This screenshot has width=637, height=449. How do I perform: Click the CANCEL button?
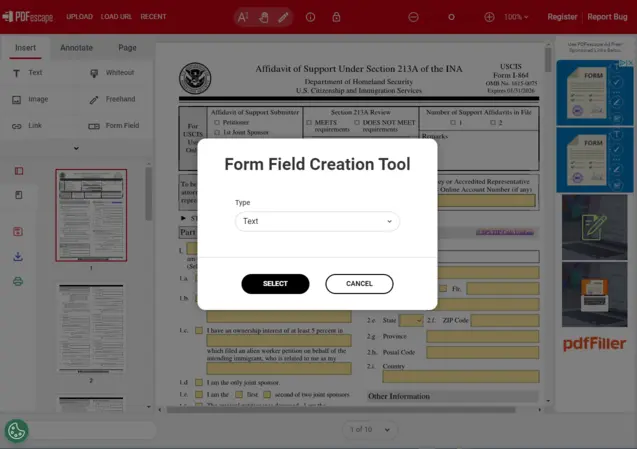359,284
